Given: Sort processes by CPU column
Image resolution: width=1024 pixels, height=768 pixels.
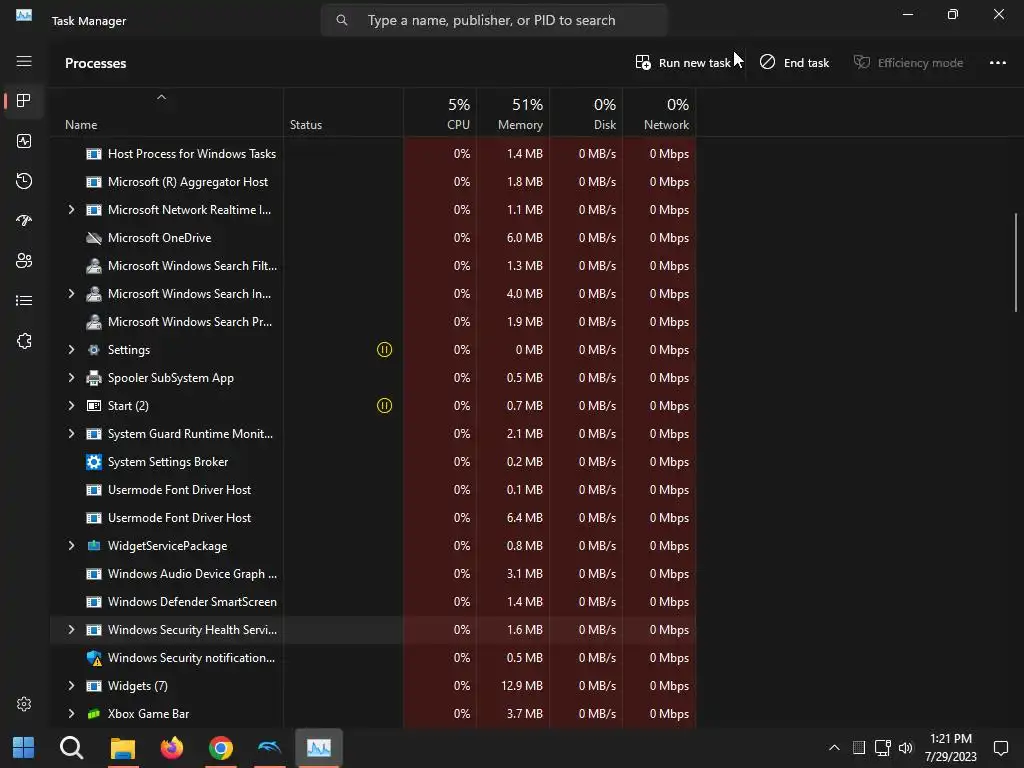Looking at the screenshot, I should (x=440, y=112).
